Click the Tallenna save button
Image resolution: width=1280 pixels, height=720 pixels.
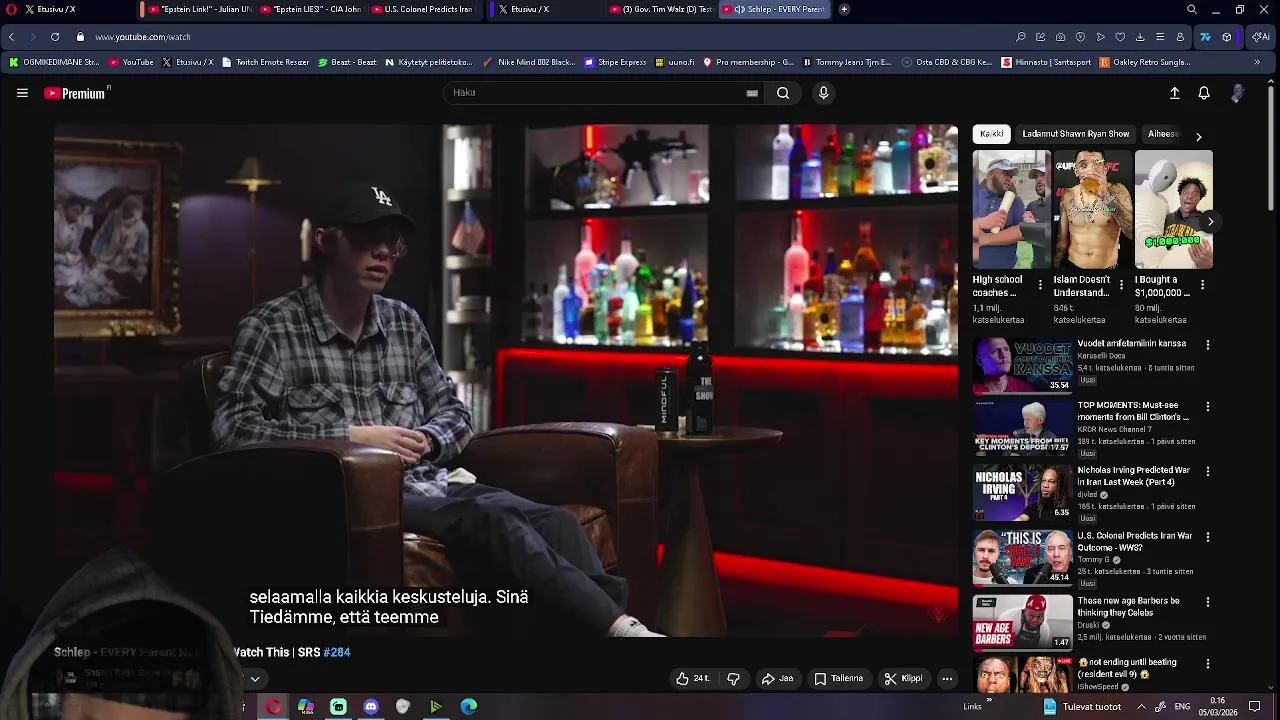coord(838,678)
